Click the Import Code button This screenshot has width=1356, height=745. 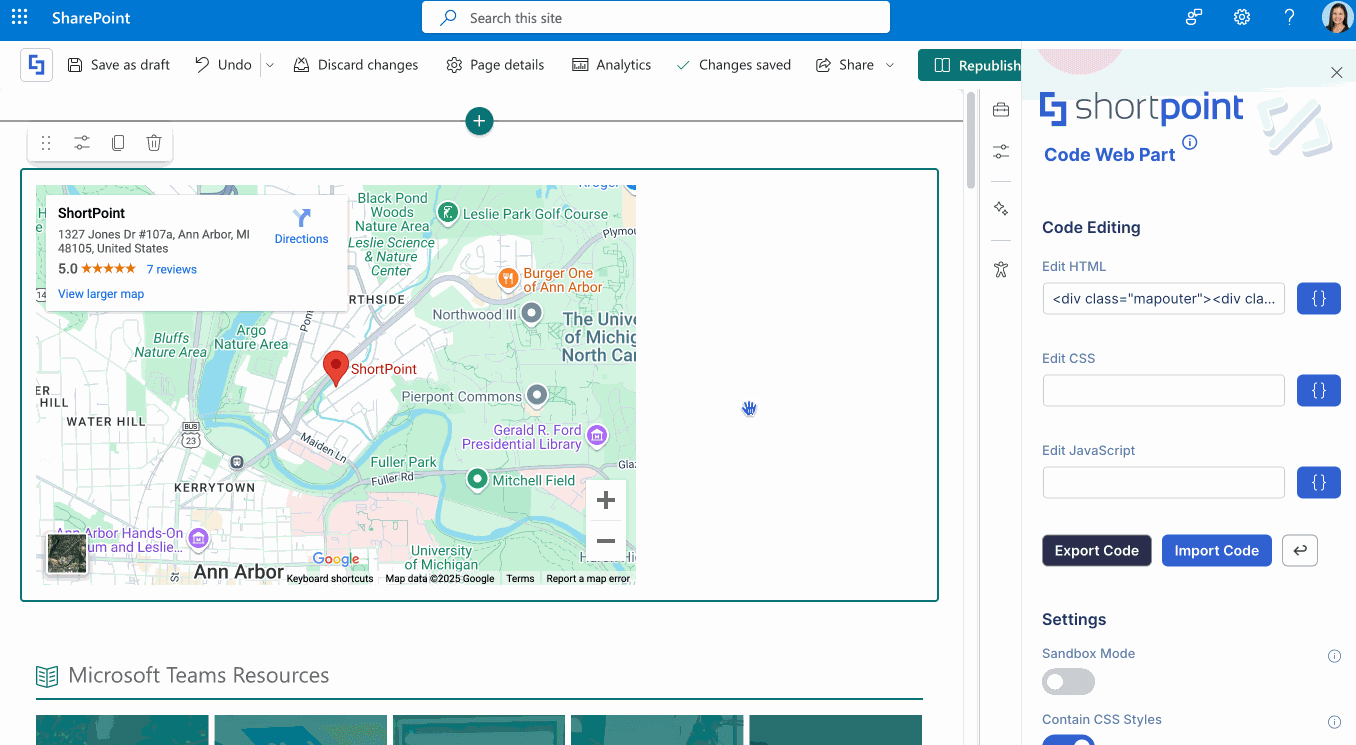pos(1216,551)
